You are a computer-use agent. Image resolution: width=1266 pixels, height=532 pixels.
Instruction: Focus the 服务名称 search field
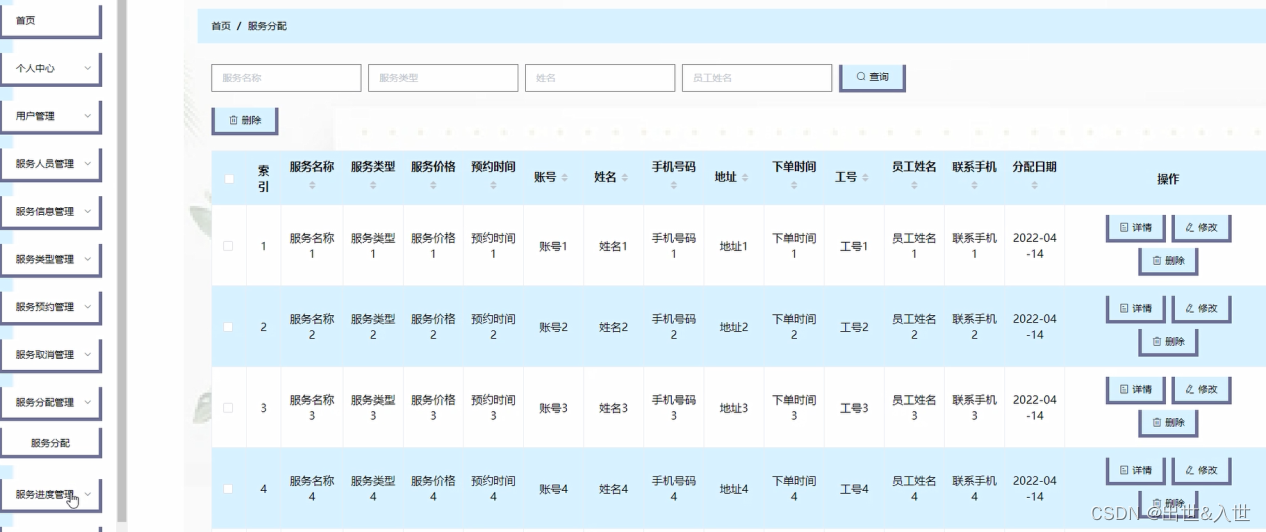click(x=286, y=78)
